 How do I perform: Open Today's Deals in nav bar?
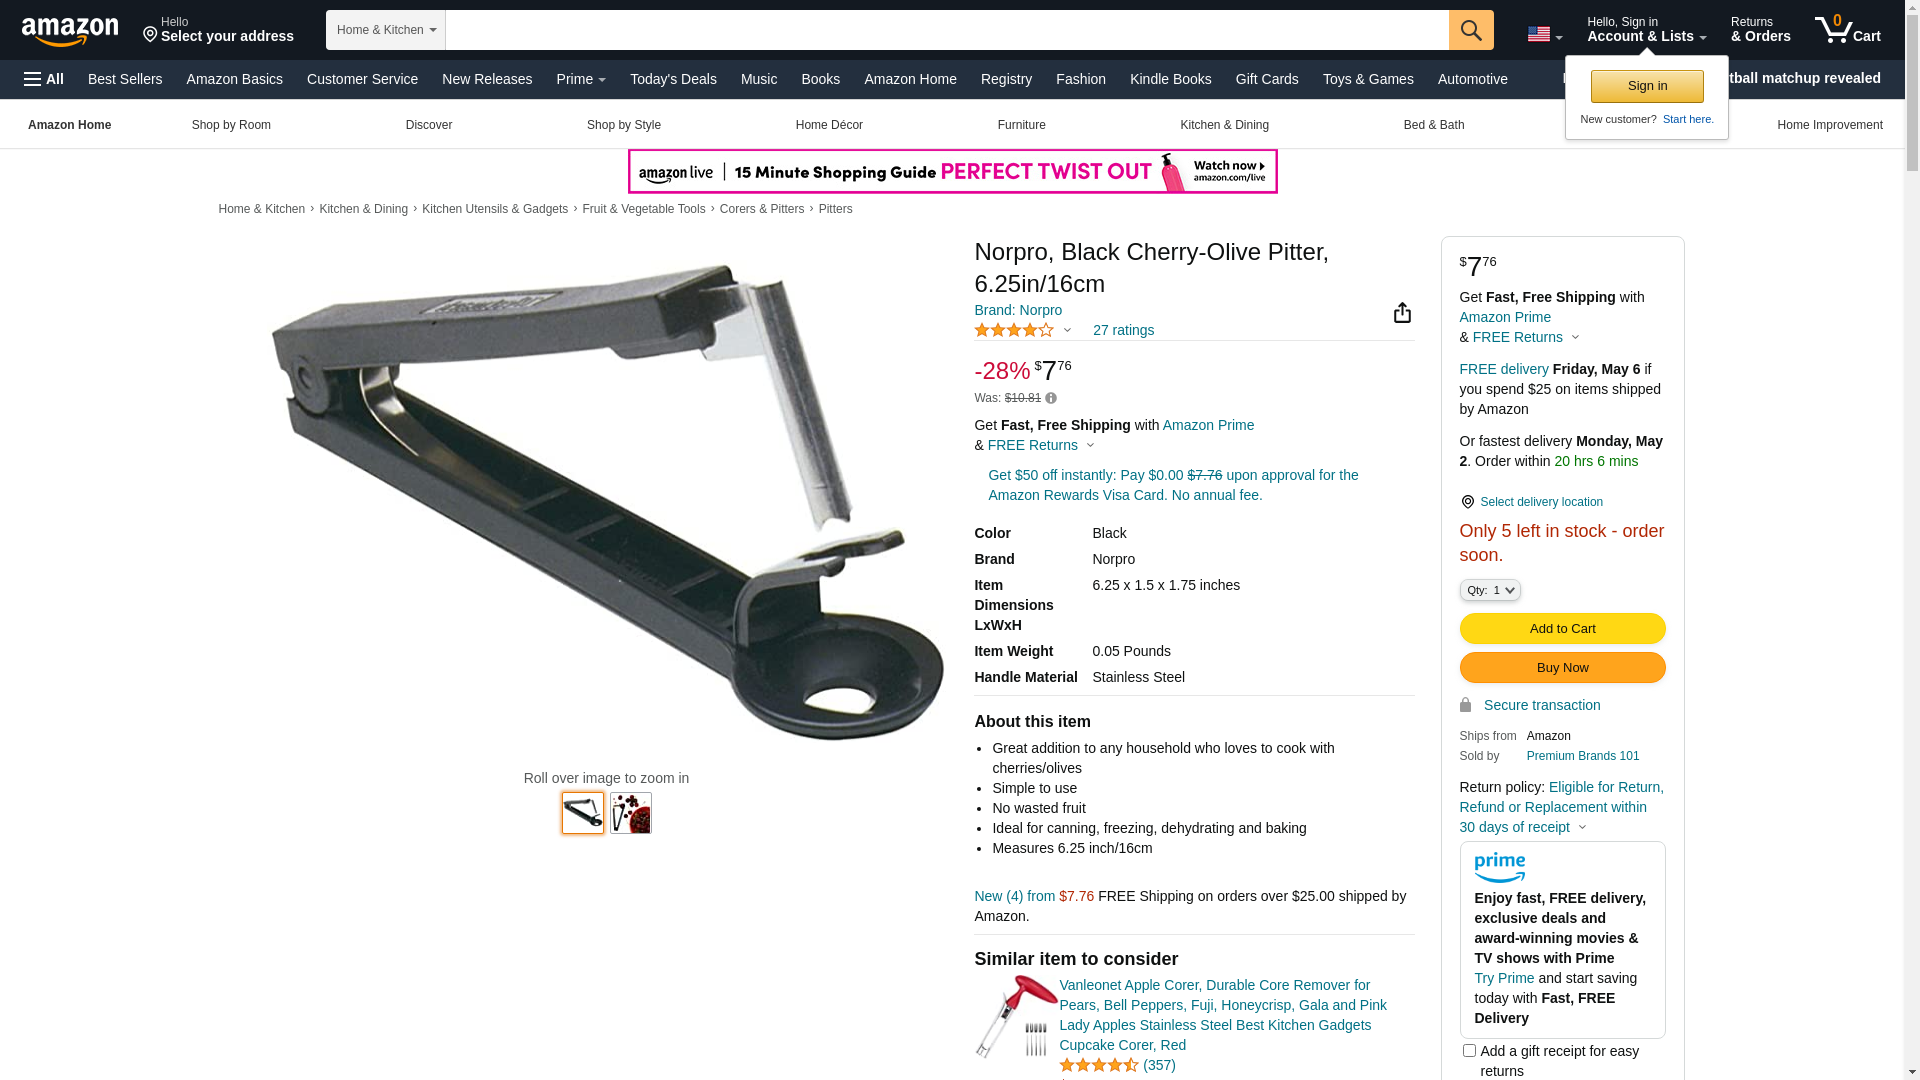click(x=673, y=79)
